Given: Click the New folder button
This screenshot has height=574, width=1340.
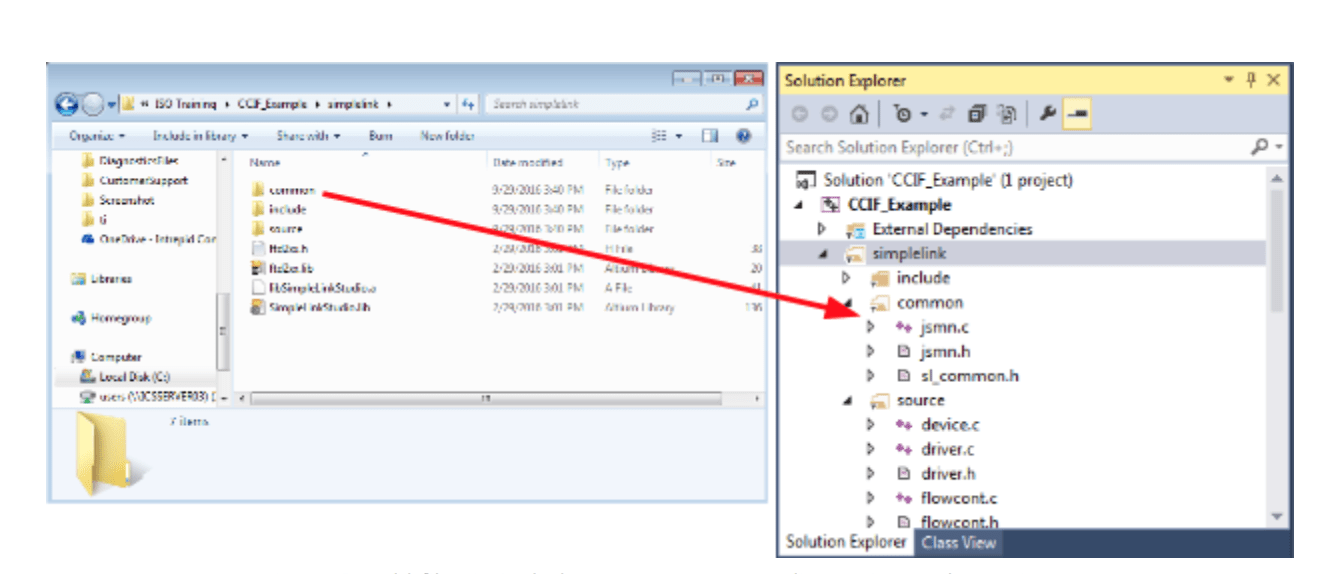Looking at the screenshot, I should point(447,136).
